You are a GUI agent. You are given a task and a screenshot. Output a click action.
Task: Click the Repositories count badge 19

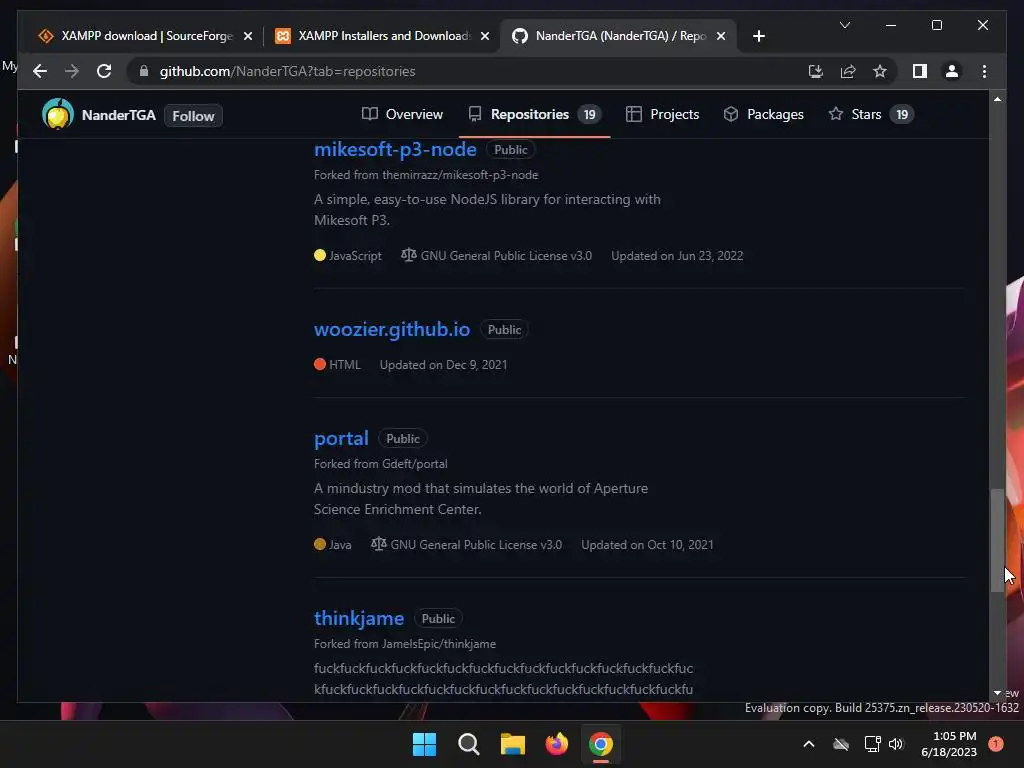click(590, 115)
